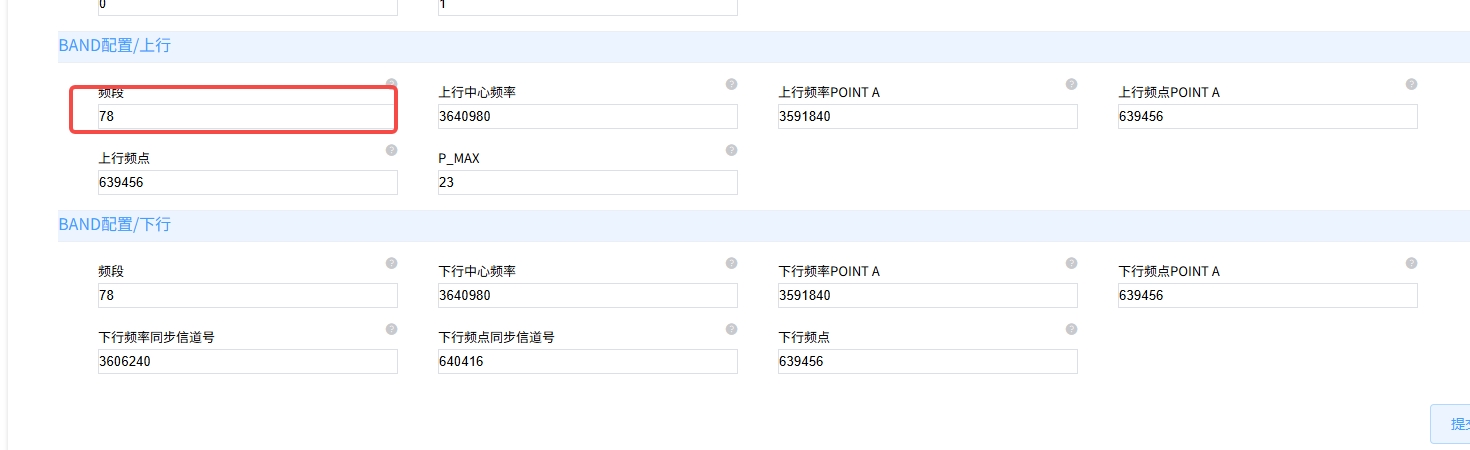
Task: Click the 提交 submit button
Action: pyautogui.click(x=1451, y=424)
